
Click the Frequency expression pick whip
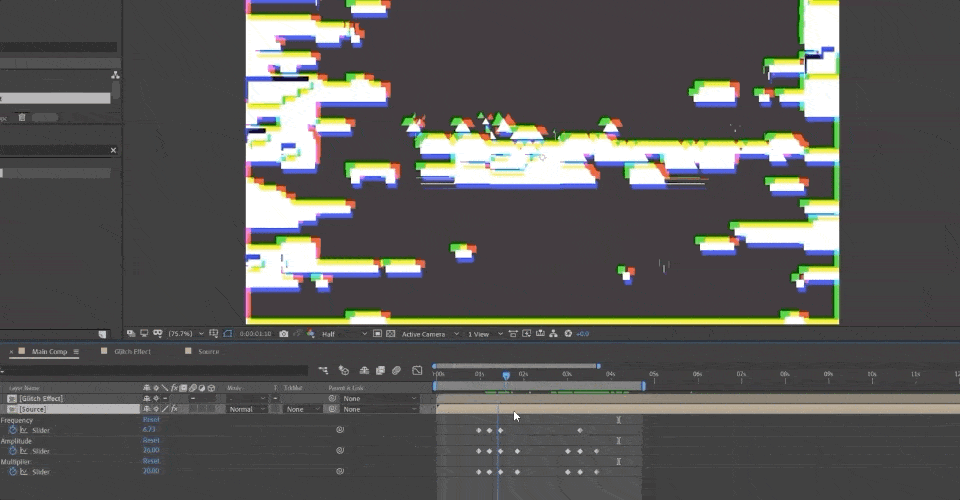(340, 430)
